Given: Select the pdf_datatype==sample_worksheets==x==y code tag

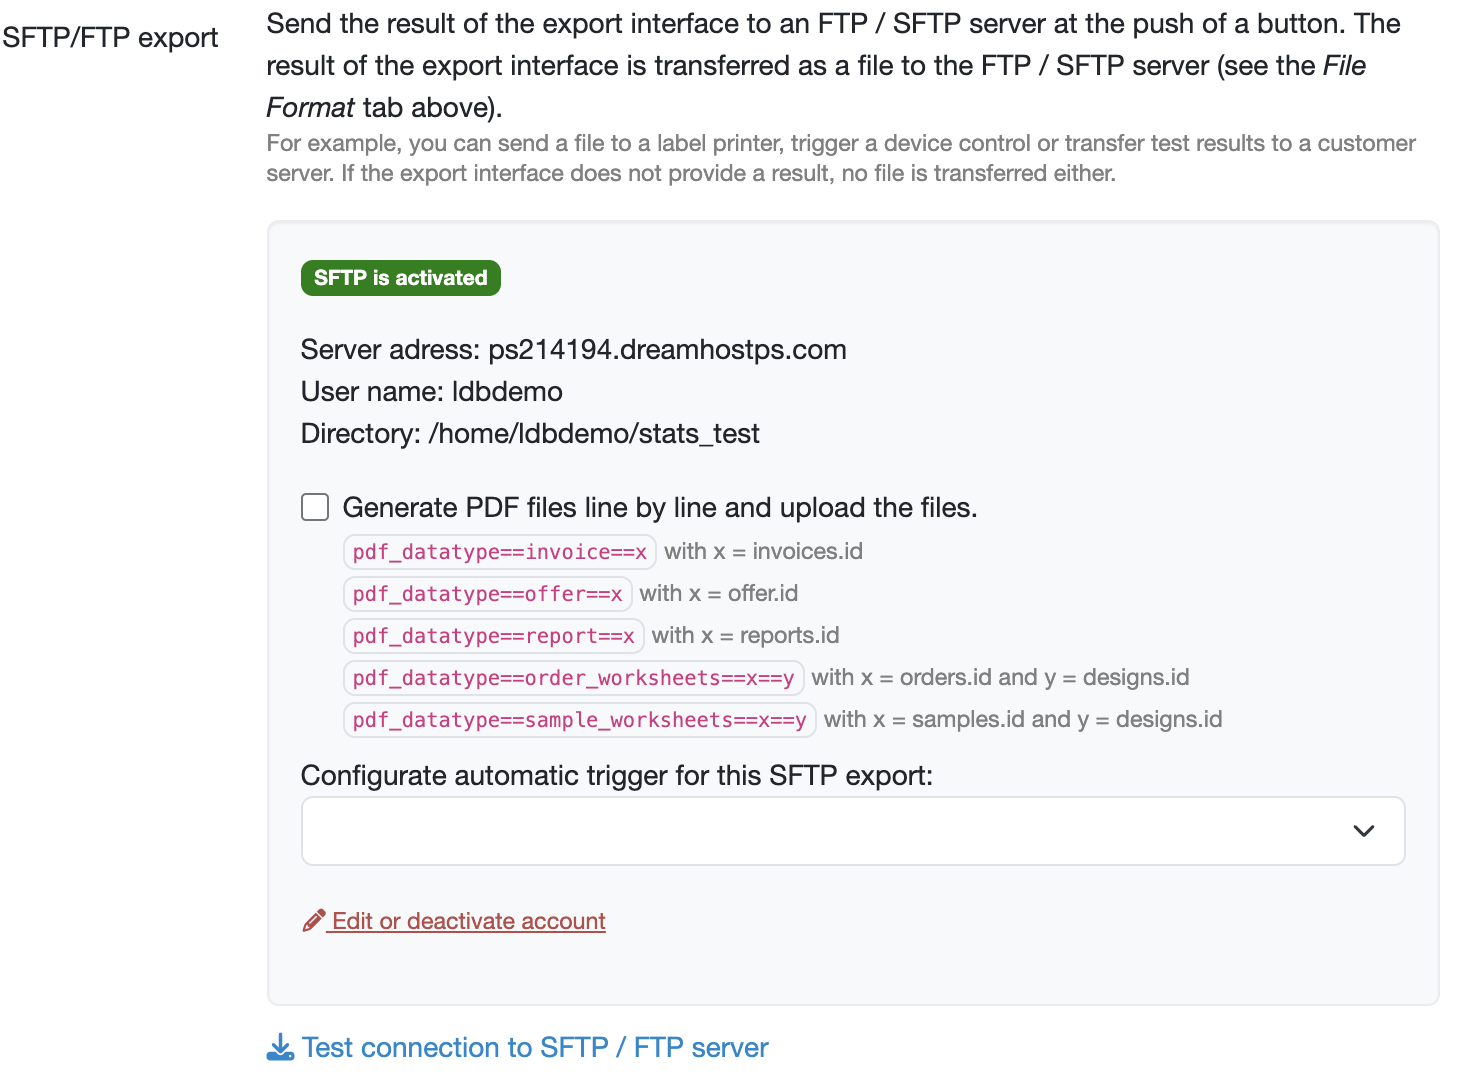Looking at the screenshot, I should (579, 720).
